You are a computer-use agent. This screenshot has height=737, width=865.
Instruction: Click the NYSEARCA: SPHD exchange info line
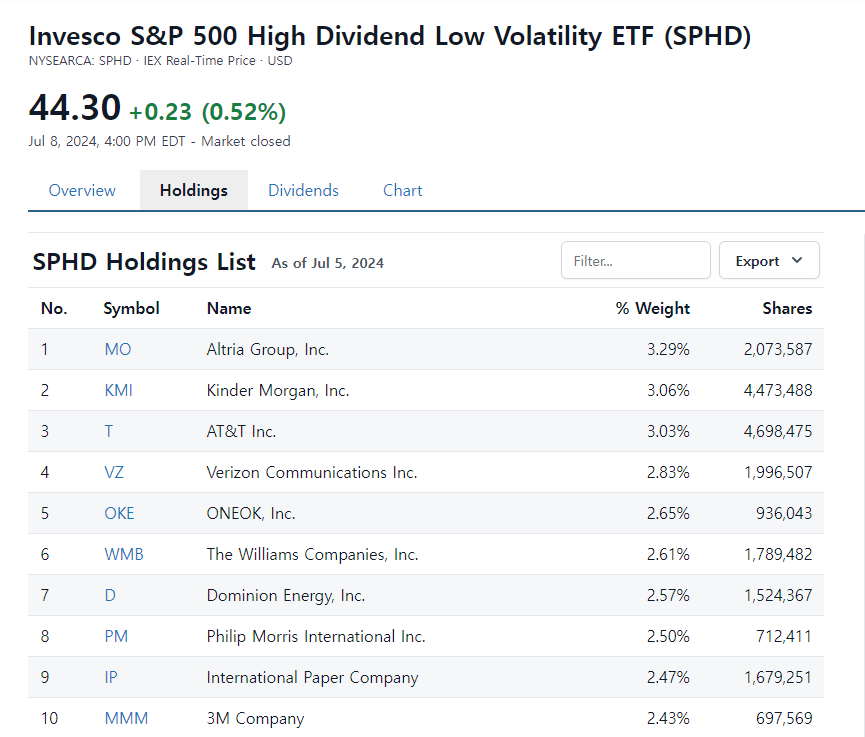[x=161, y=61]
